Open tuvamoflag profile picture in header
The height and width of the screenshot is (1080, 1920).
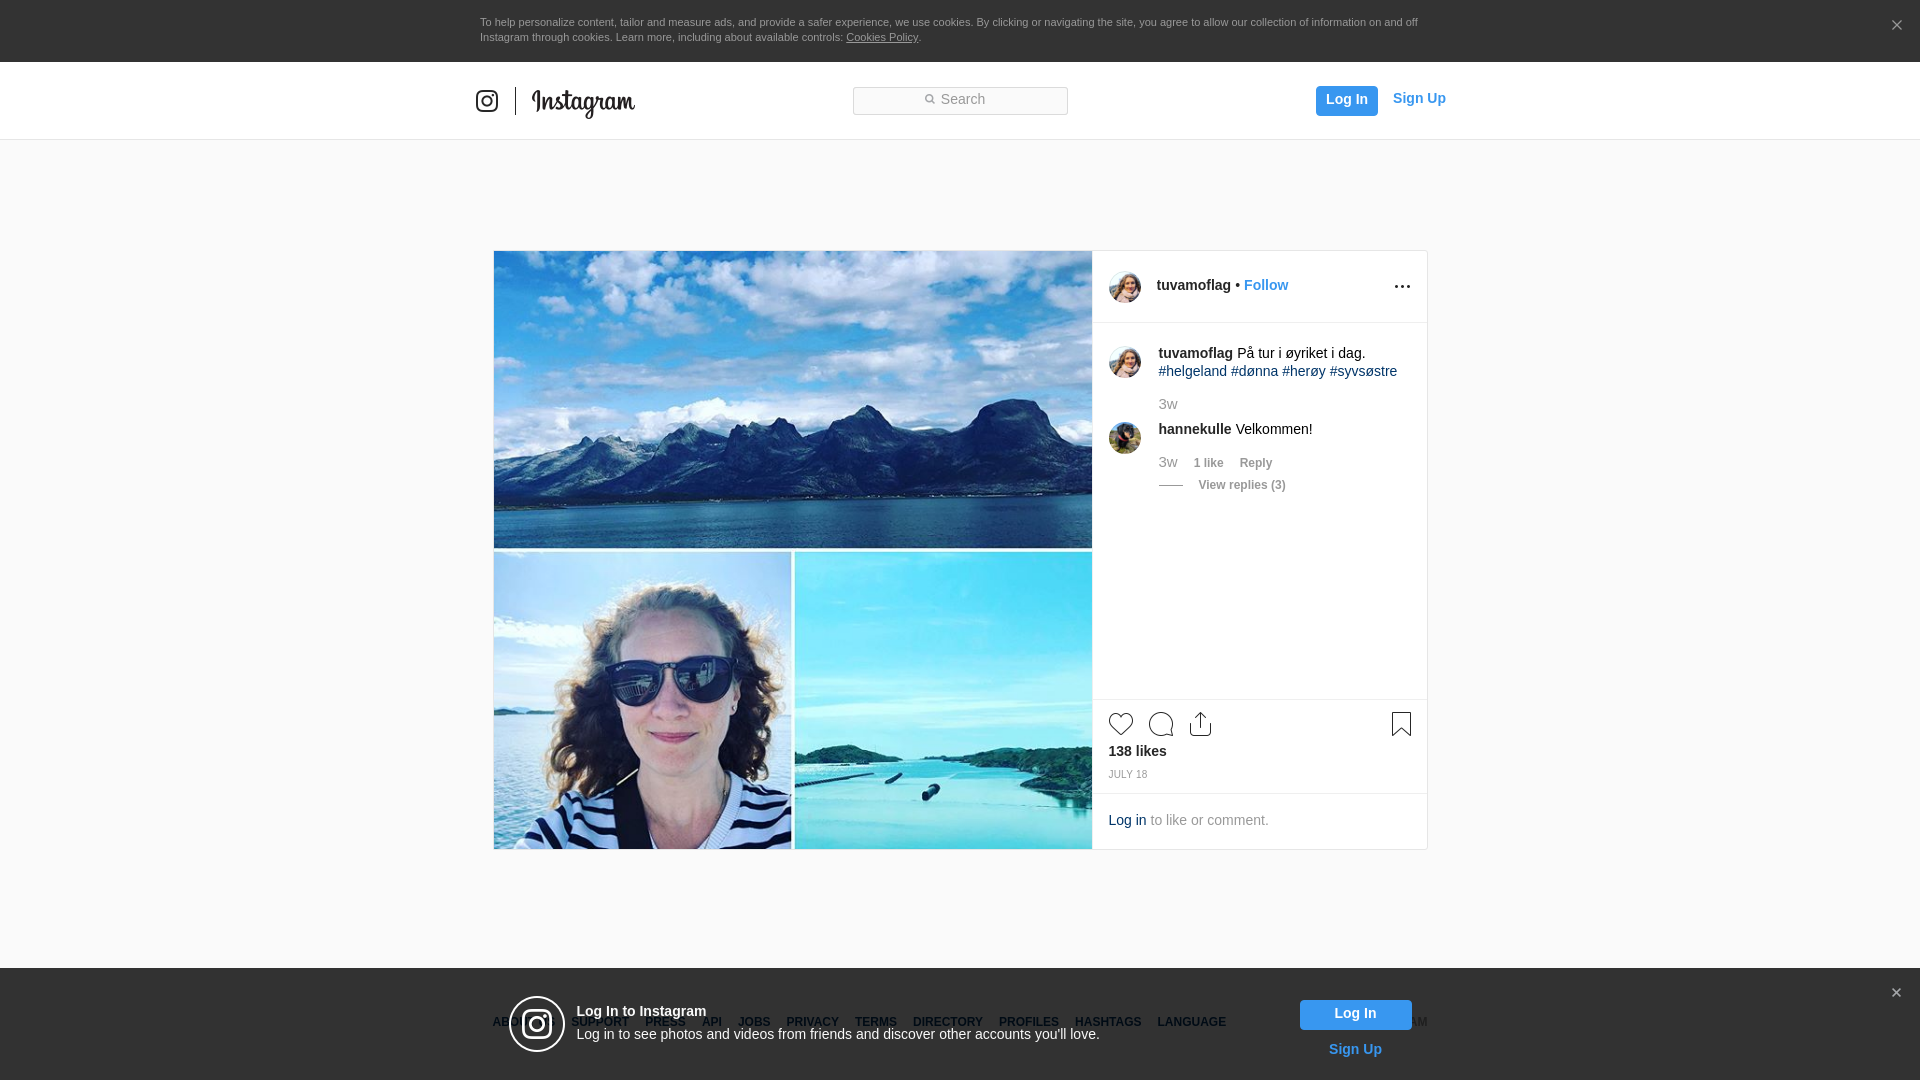(x=1125, y=287)
